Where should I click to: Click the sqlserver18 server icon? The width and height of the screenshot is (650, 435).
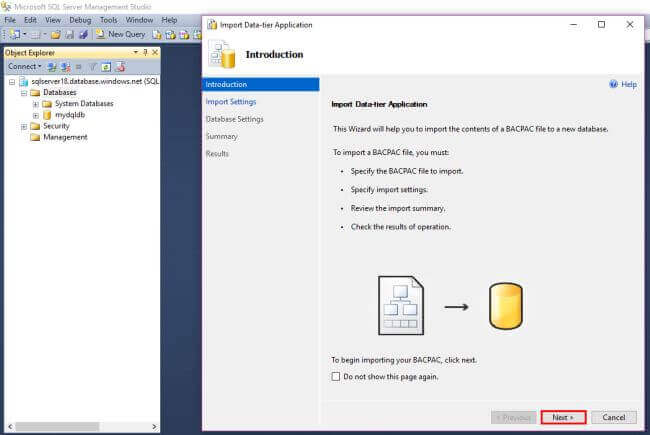tap(24, 82)
